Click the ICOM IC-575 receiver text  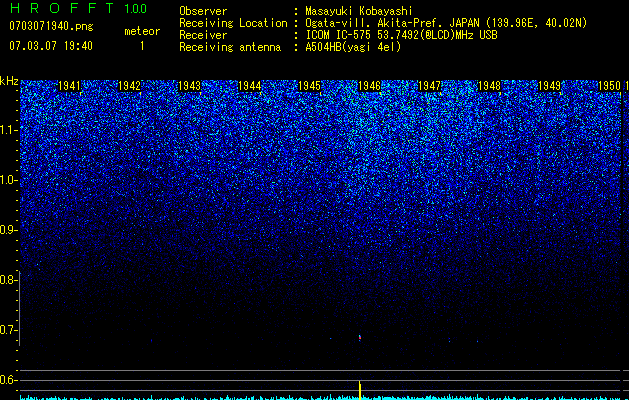(x=401, y=35)
